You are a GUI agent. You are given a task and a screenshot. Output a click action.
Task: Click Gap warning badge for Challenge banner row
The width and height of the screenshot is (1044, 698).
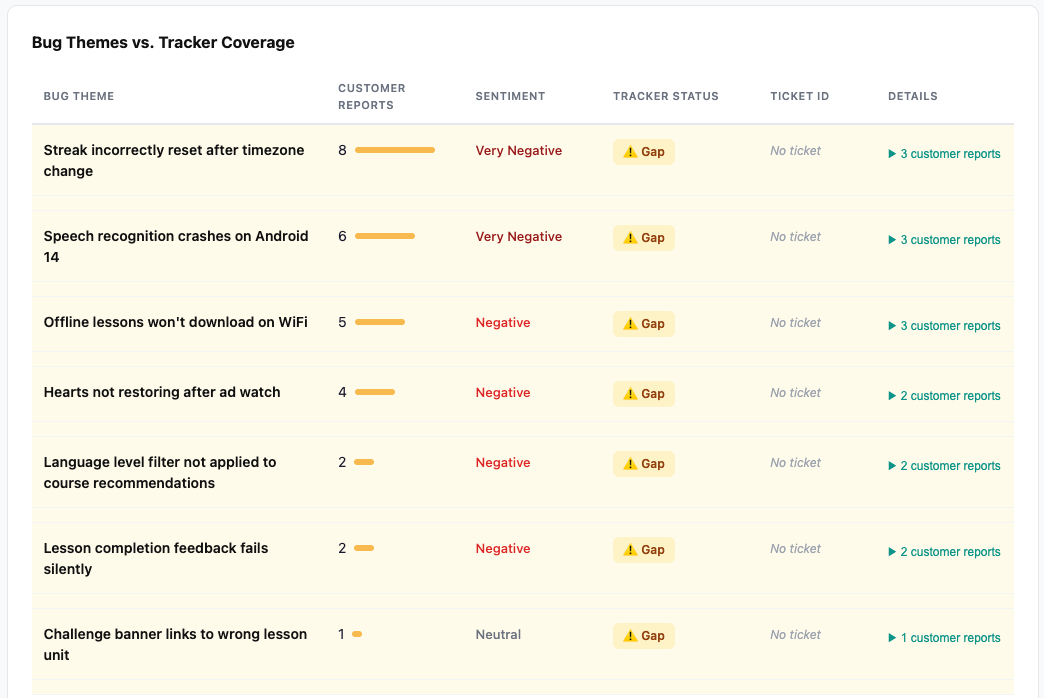coord(644,635)
